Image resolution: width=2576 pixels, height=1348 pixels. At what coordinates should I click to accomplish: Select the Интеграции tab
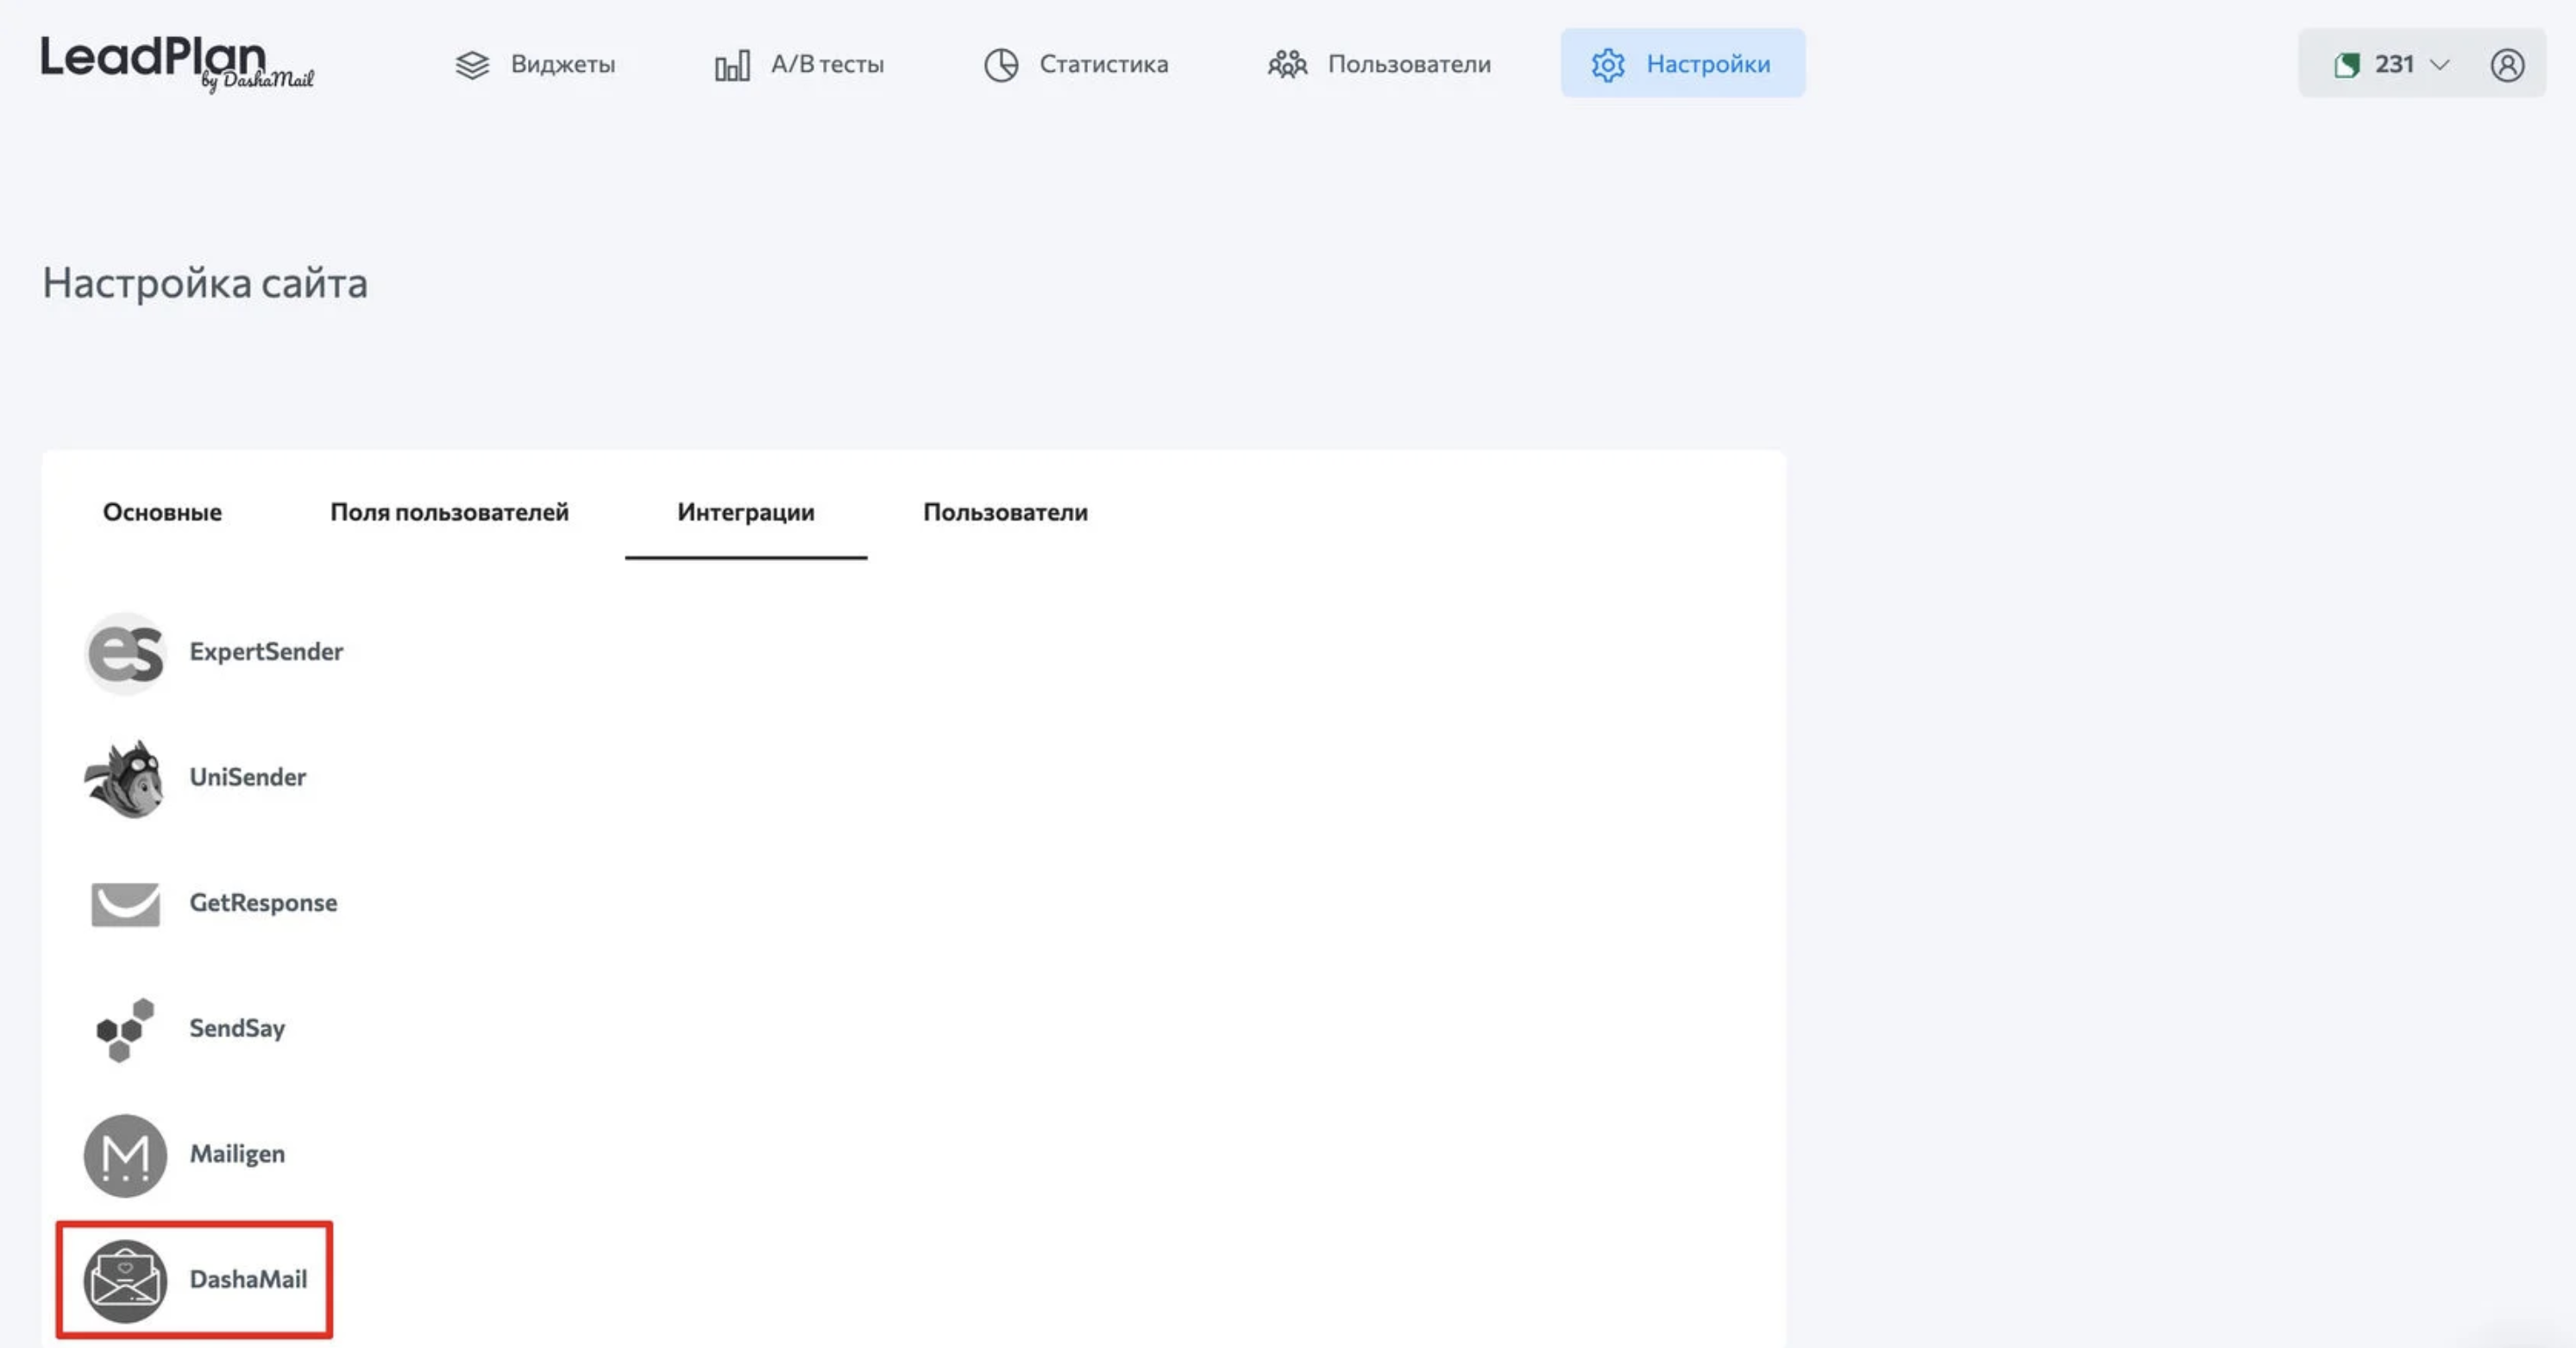tap(745, 512)
